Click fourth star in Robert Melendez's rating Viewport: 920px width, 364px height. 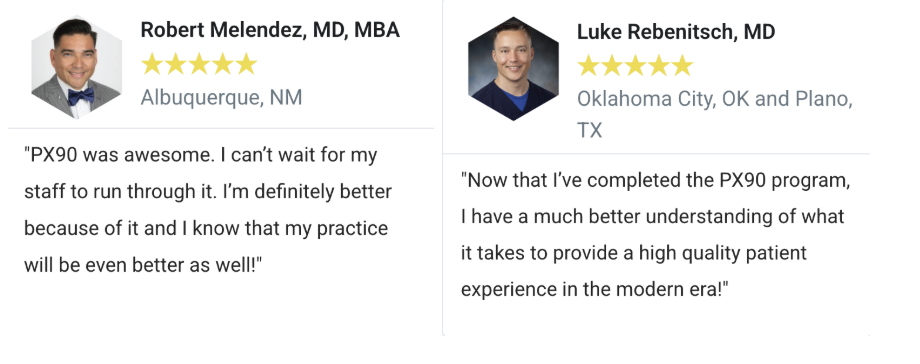[x=222, y=63]
